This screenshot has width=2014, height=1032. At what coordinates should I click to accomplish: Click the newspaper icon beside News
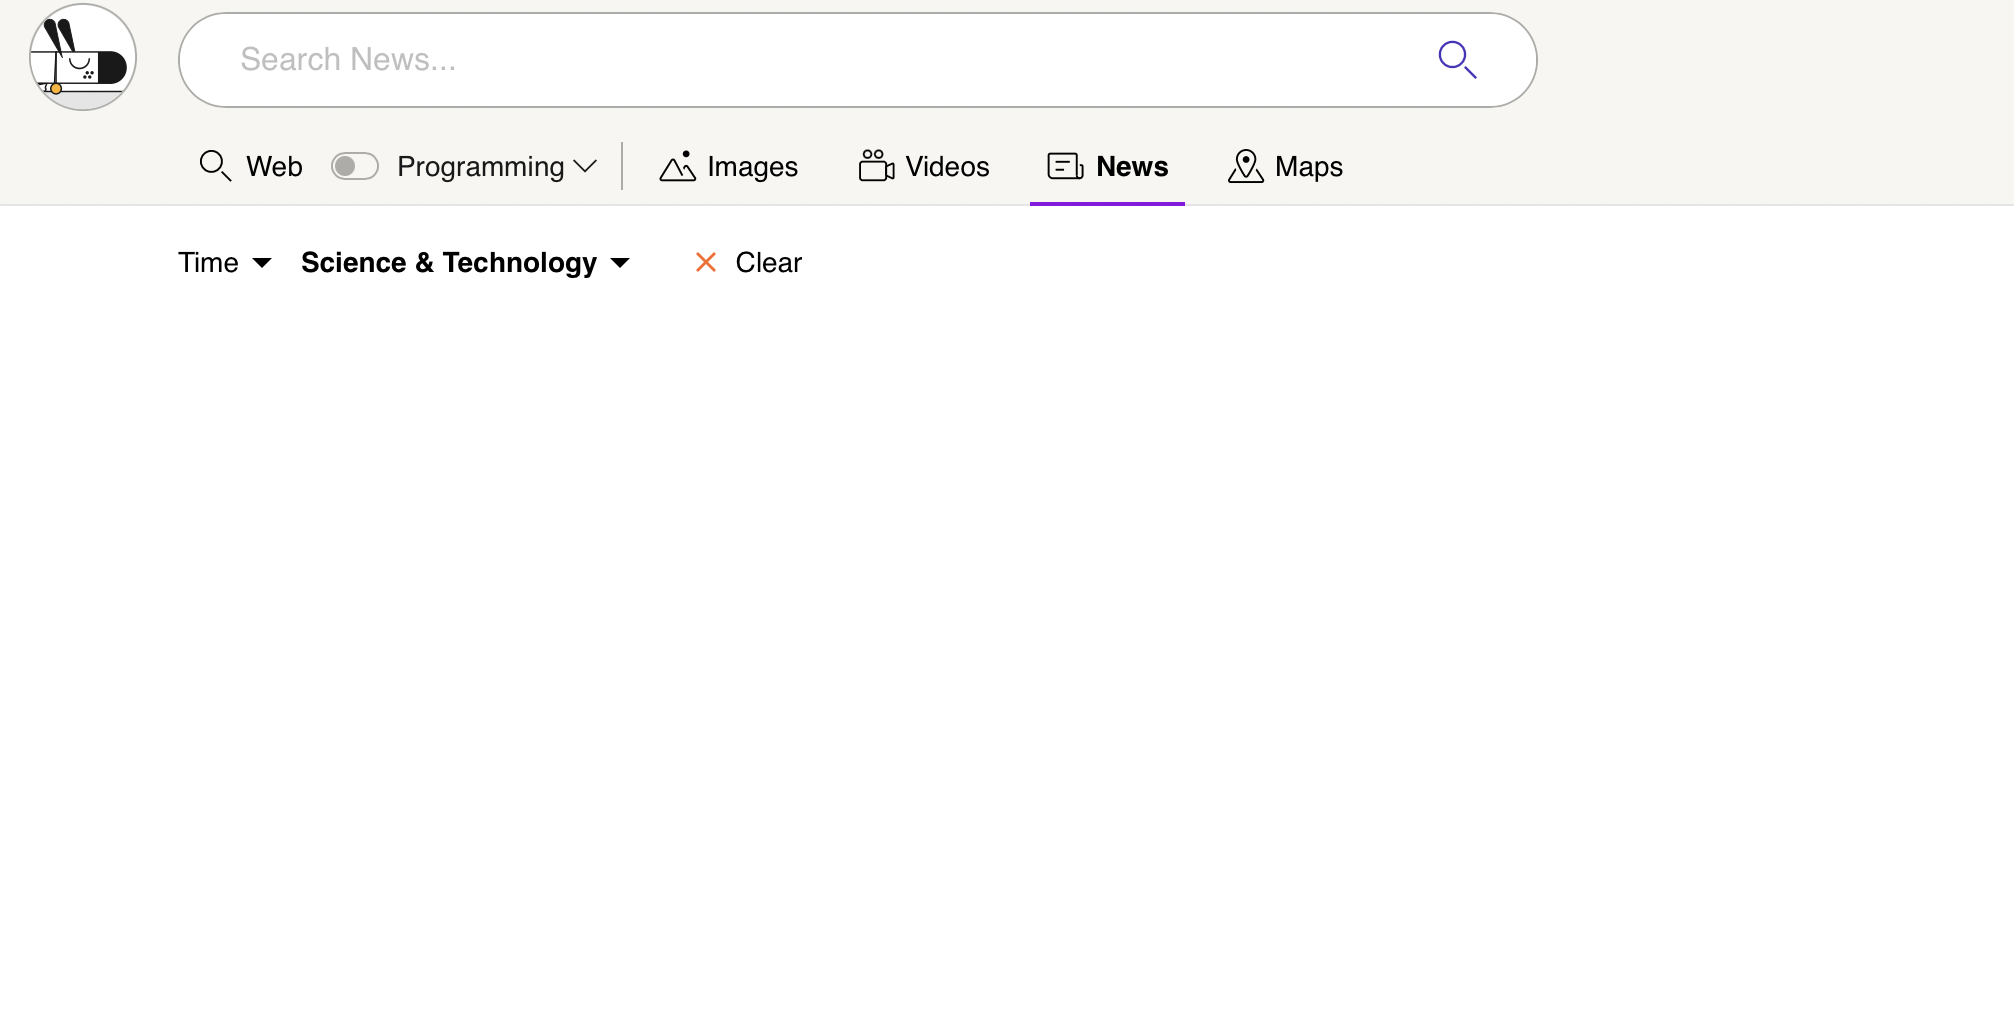1065,166
